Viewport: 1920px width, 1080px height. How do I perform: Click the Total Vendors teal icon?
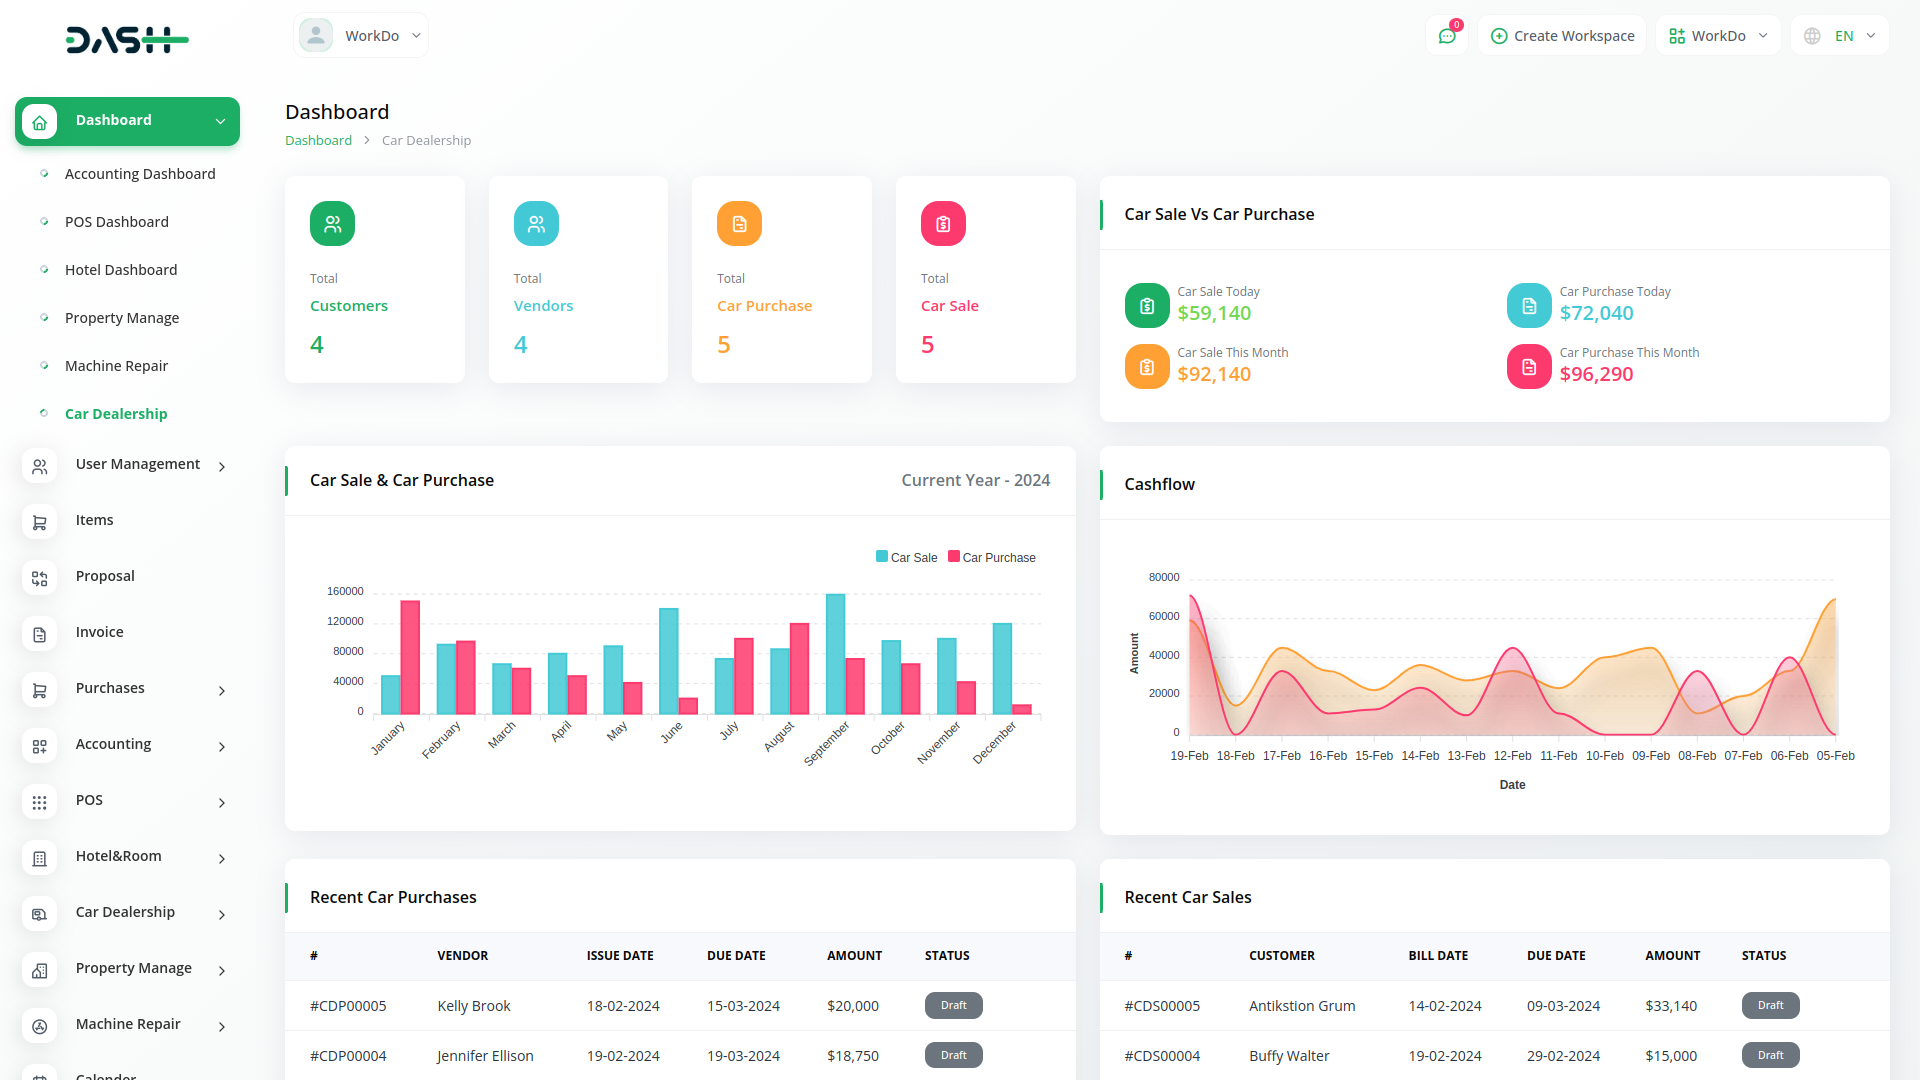pyautogui.click(x=536, y=224)
